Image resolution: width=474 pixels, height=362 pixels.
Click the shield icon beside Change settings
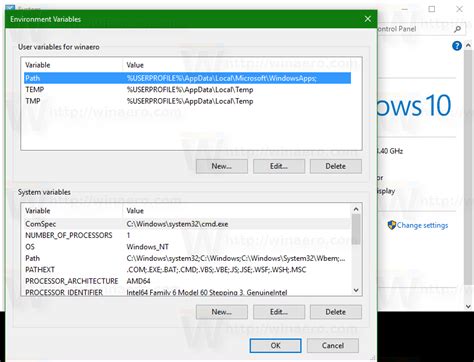point(391,225)
